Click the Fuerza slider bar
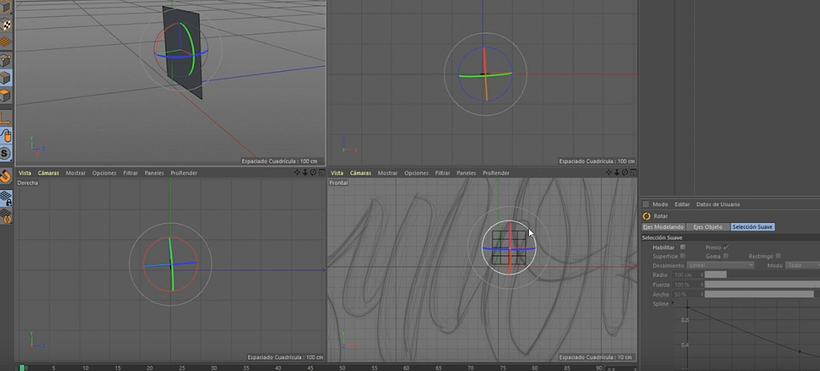The width and height of the screenshot is (820, 371). pos(762,285)
